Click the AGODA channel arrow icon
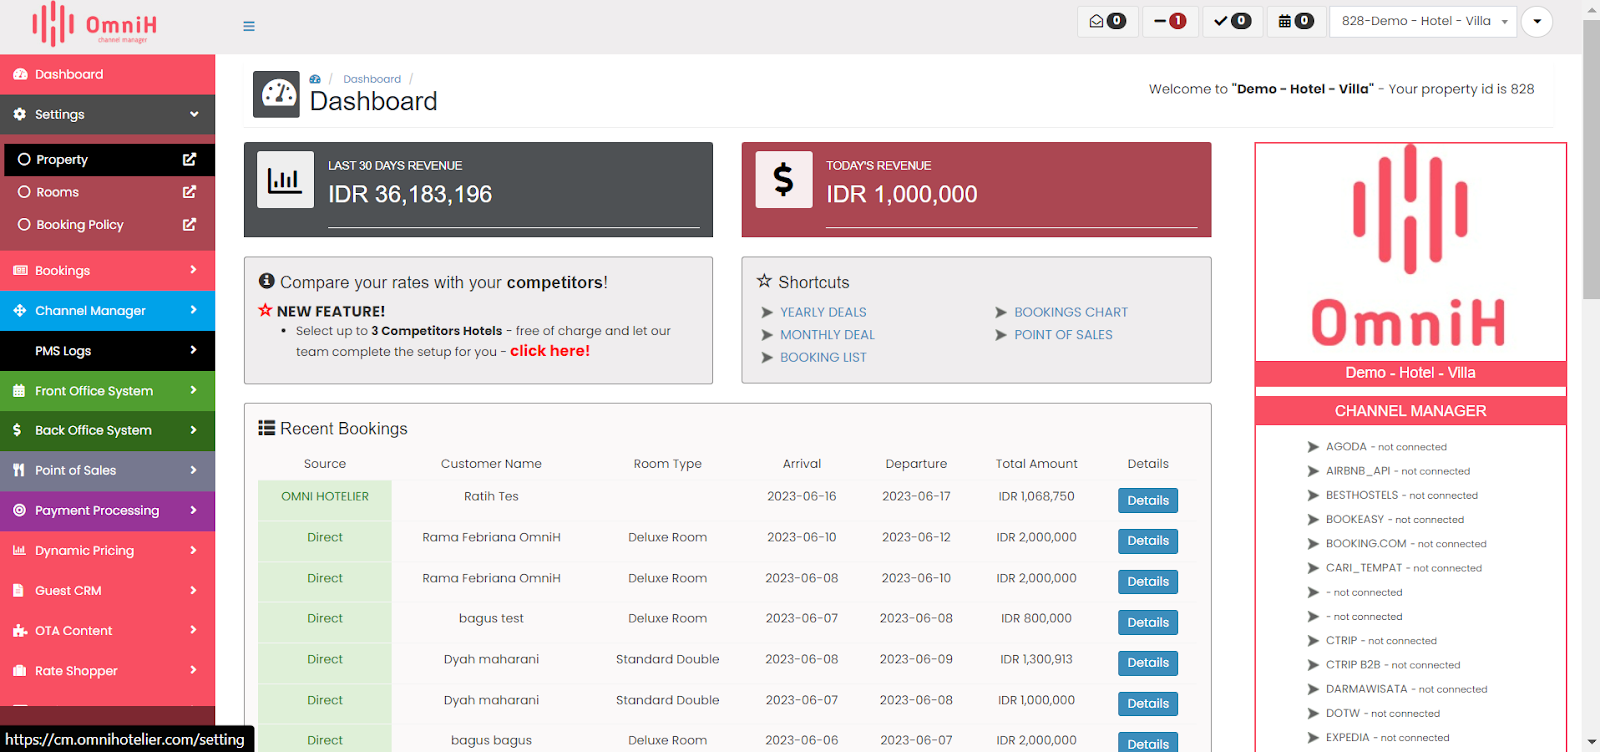 click(1313, 447)
